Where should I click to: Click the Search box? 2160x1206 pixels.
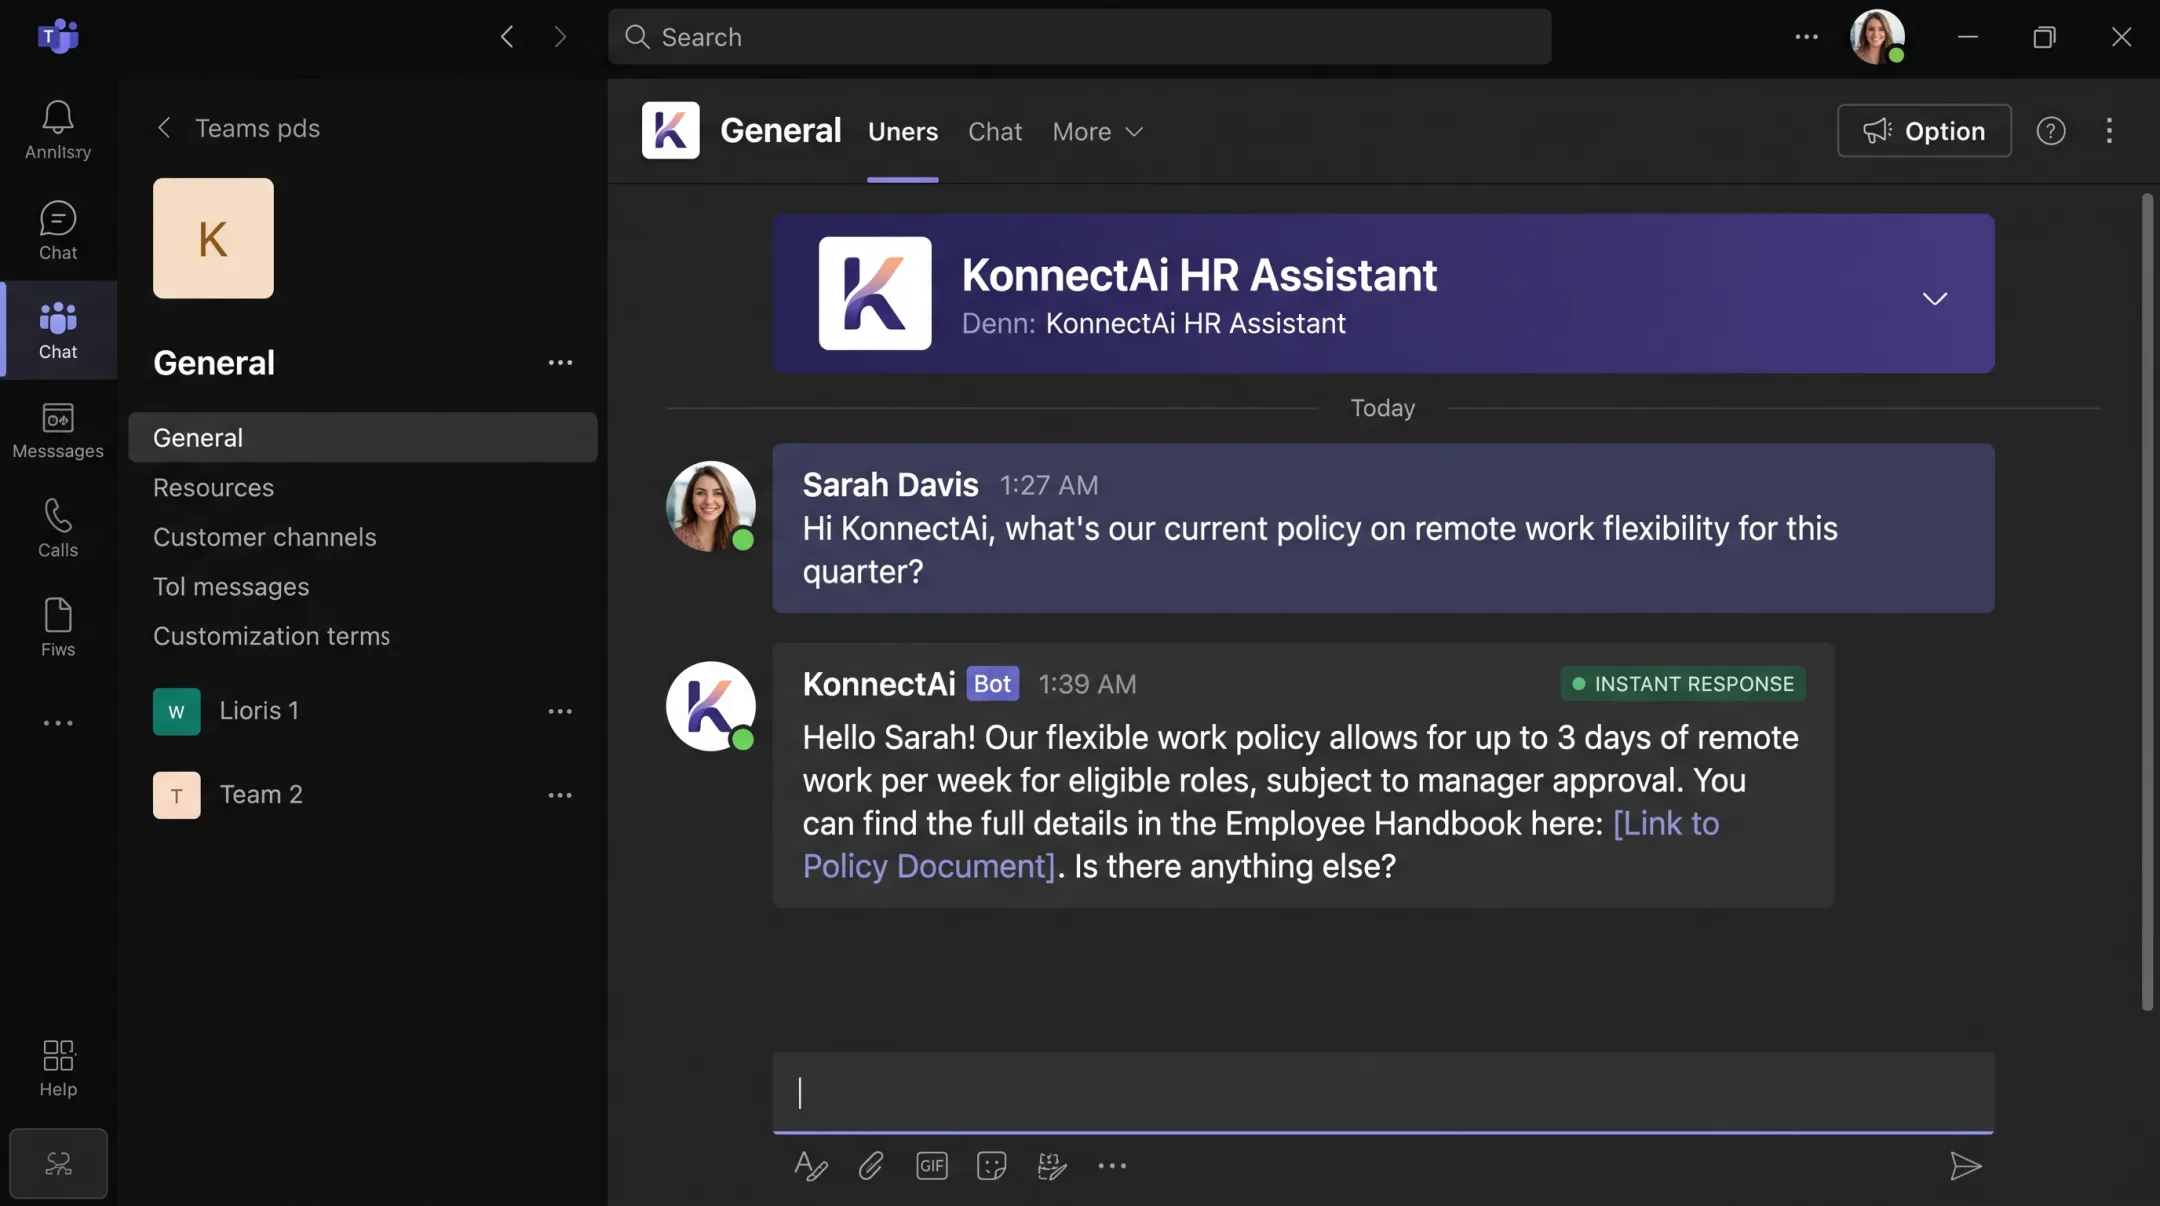1079,37
